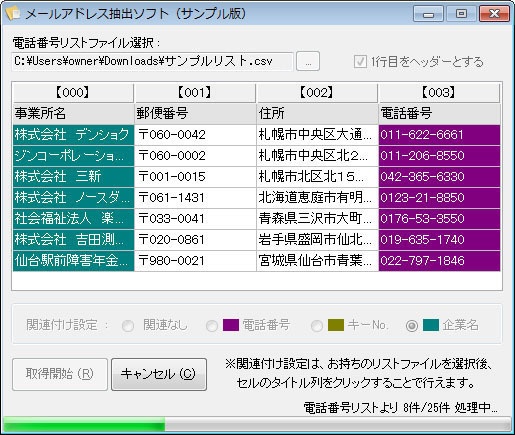
Task: Select the 電話番号 radio button
Action: click(x=212, y=325)
